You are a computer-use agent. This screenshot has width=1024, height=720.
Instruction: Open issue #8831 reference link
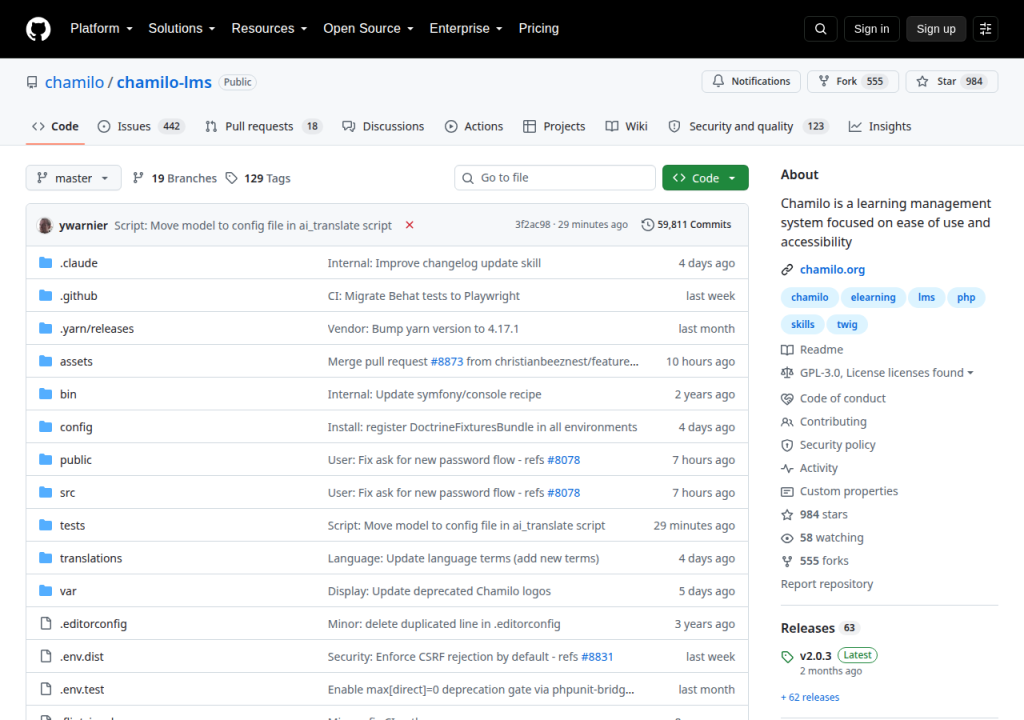point(597,657)
